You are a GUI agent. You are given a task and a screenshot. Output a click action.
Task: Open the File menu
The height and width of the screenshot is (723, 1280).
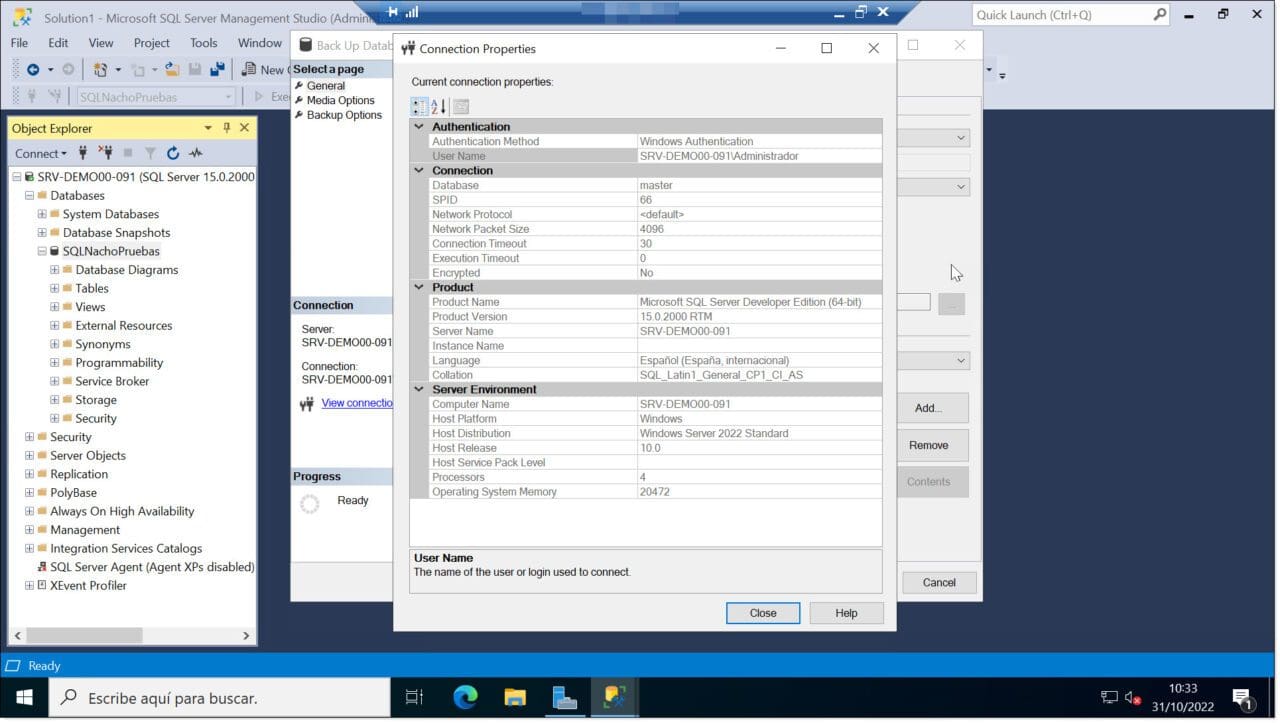point(19,43)
